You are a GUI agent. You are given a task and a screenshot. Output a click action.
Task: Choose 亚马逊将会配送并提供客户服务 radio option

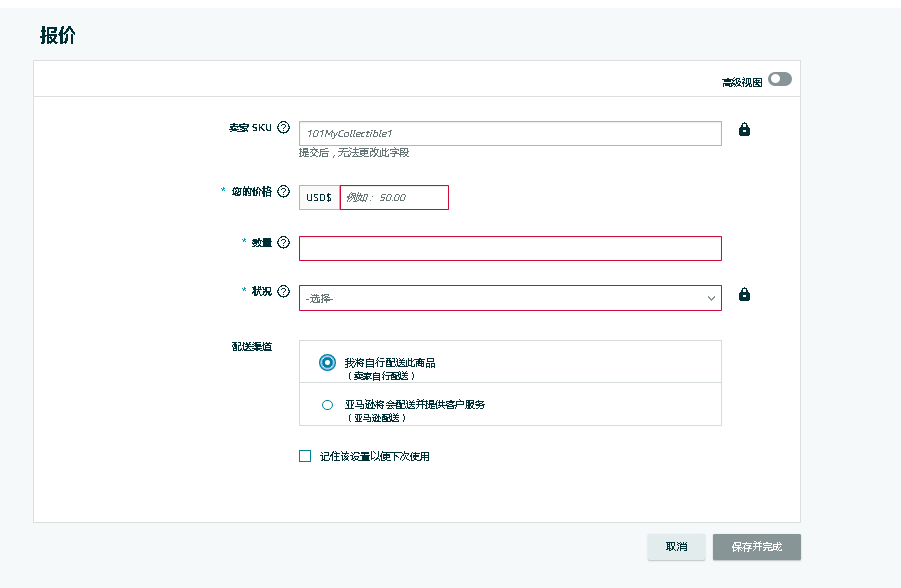[x=327, y=405]
